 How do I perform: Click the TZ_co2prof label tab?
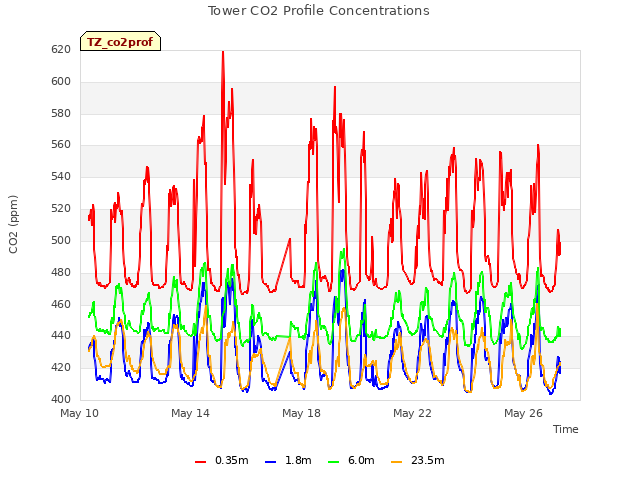click(120, 42)
